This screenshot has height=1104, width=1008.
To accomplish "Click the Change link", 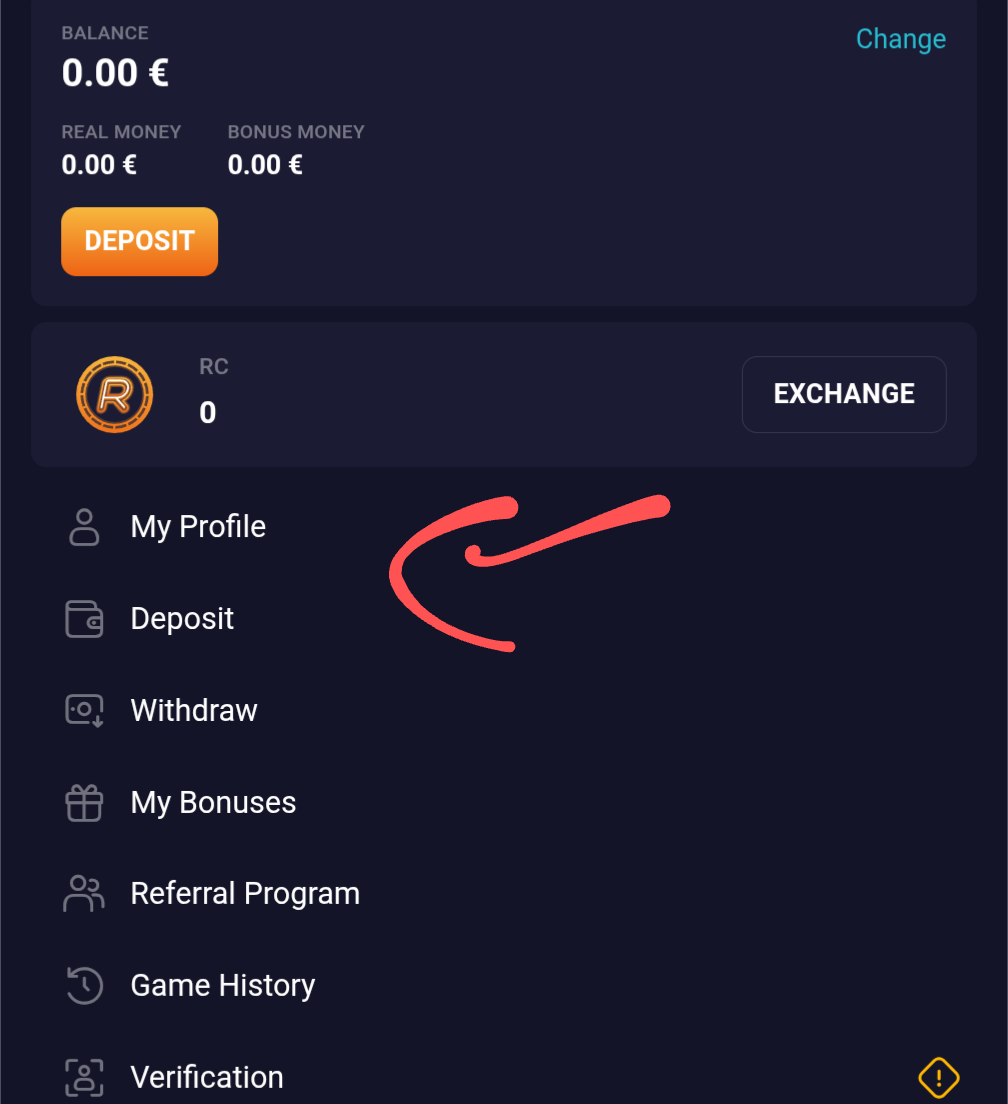I will pyautogui.click(x=900, y=39).
